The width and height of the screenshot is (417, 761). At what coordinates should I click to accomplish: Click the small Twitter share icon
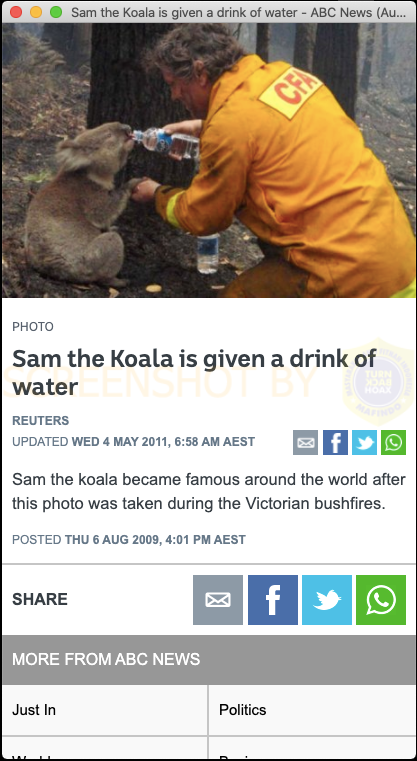coord(364,443)
